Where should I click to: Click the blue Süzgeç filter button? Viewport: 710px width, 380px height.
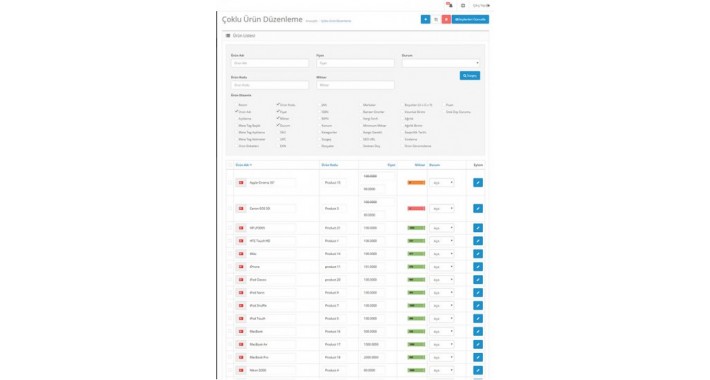[x=470, y=76]
